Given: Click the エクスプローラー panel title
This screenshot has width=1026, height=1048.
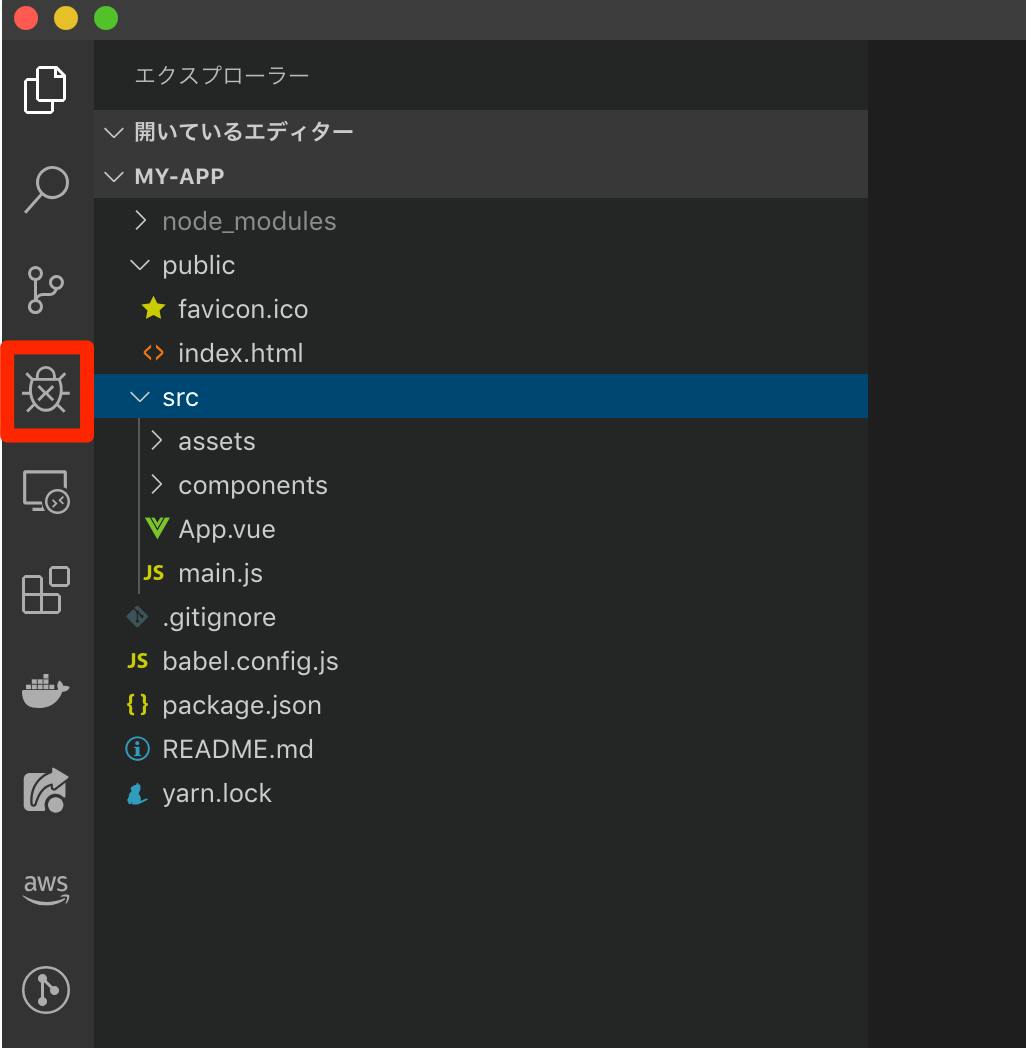Looking at the screenshot, I should 222,76.
